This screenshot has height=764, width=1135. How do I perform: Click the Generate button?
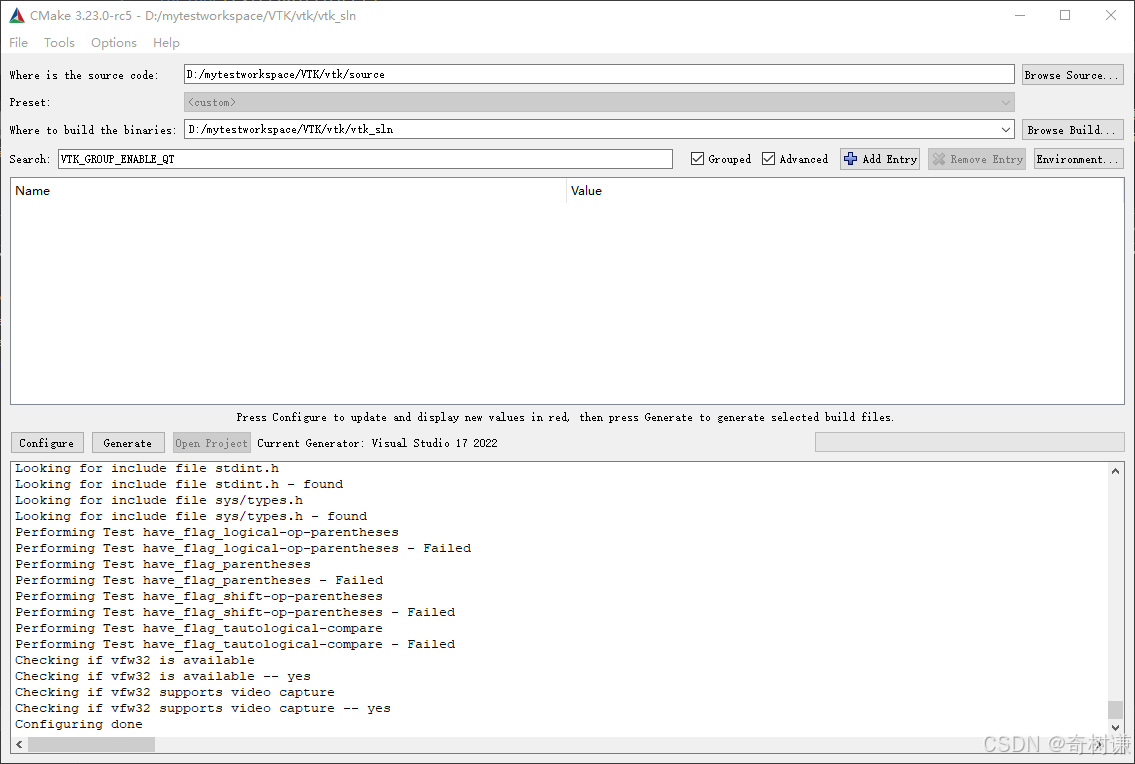click(128, 442)
